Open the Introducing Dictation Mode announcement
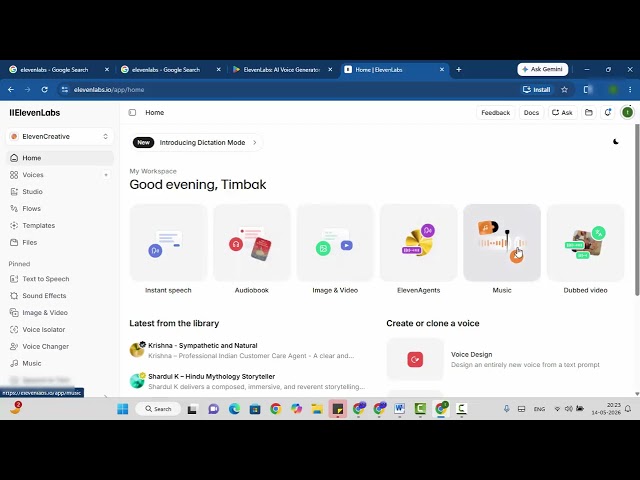 point(196,142)
